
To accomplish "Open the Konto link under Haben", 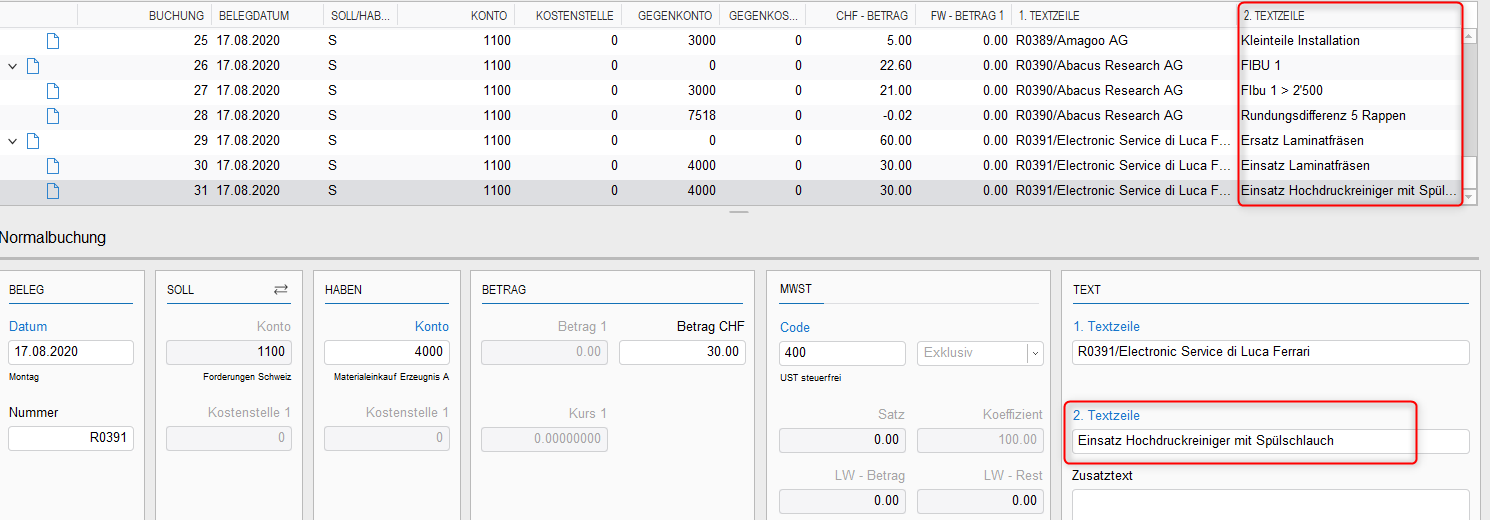I will [x=432, y=326].
